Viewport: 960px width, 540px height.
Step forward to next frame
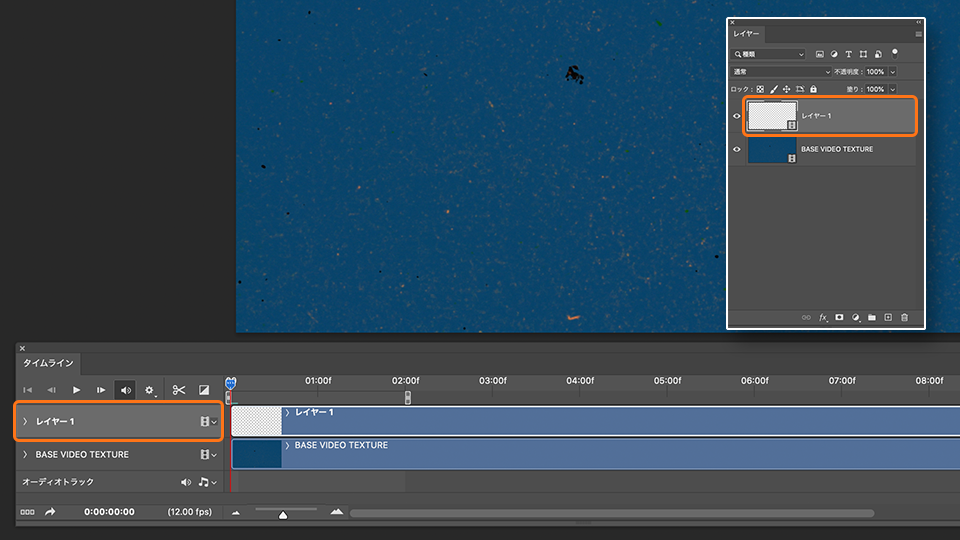101,390
